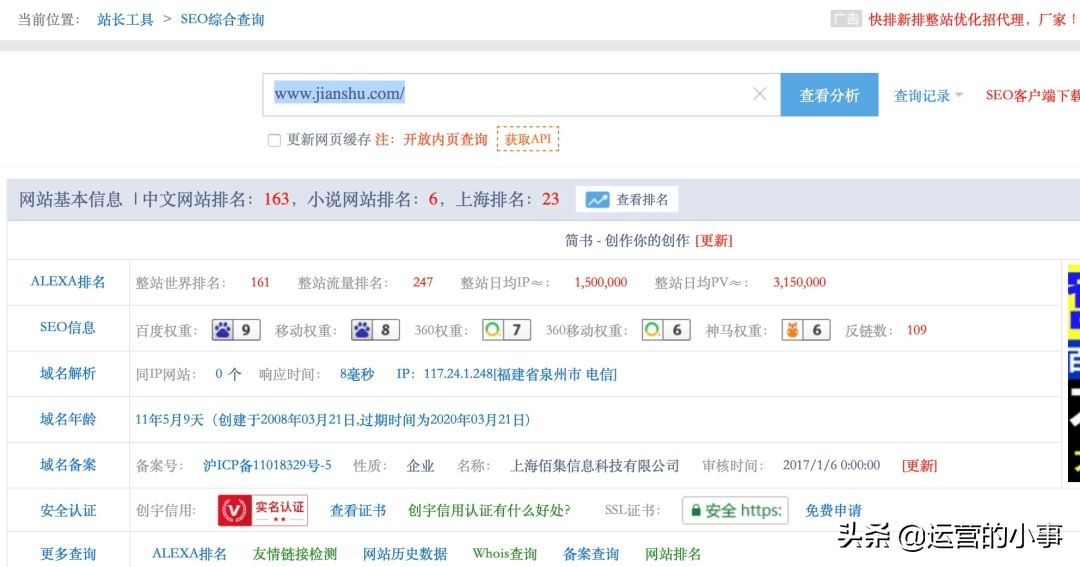Click the 企业 nature value
Viewport: 1080px width, 567px height.
(420, 466)
